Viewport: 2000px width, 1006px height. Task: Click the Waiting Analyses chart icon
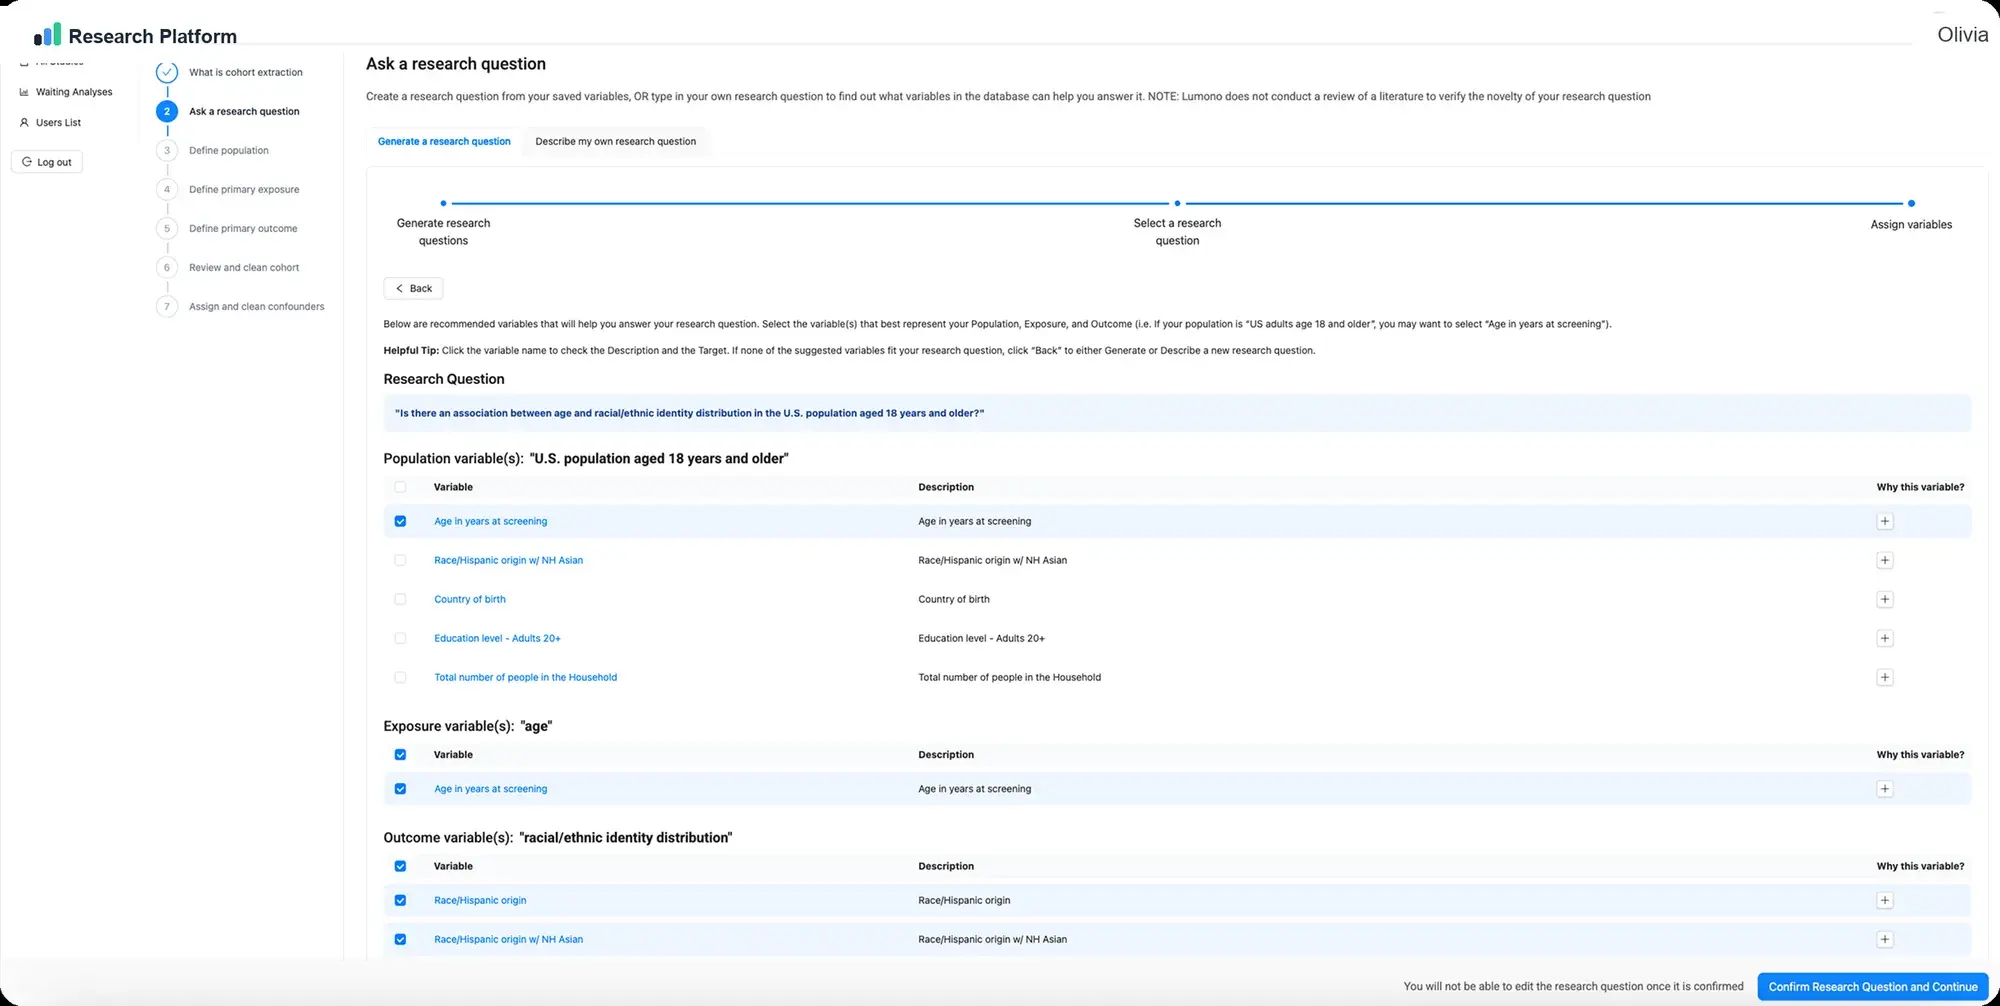point(24,92)
